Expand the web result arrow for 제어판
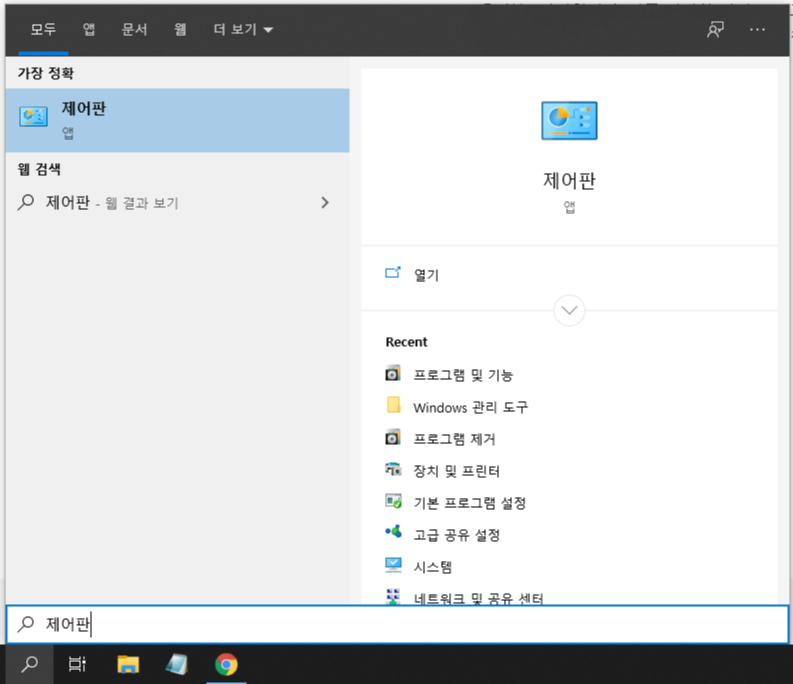This screenshot has width=793, height=684. pyautogui.click(x=325, y=202)
